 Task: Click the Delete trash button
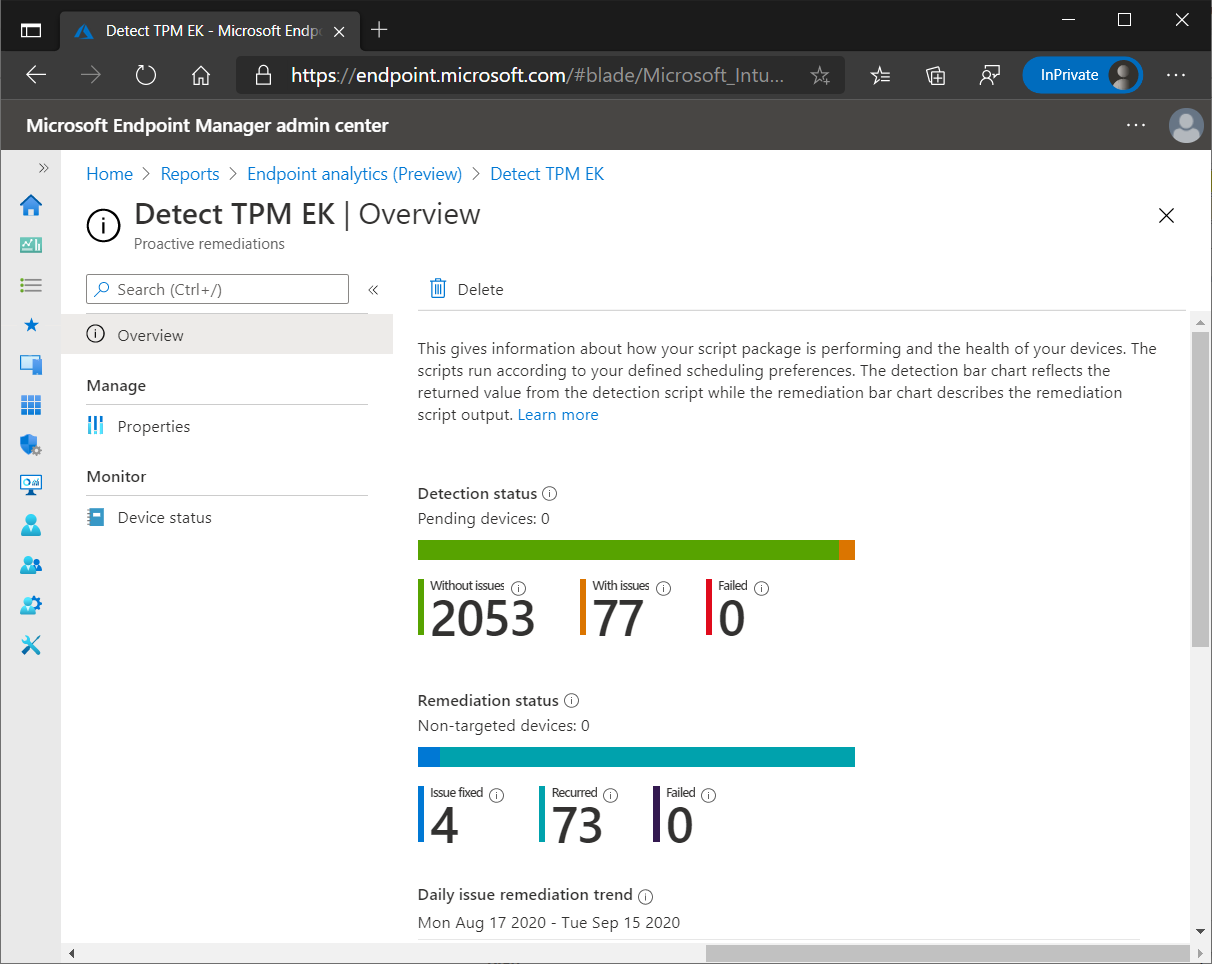[x=466, y=289]
